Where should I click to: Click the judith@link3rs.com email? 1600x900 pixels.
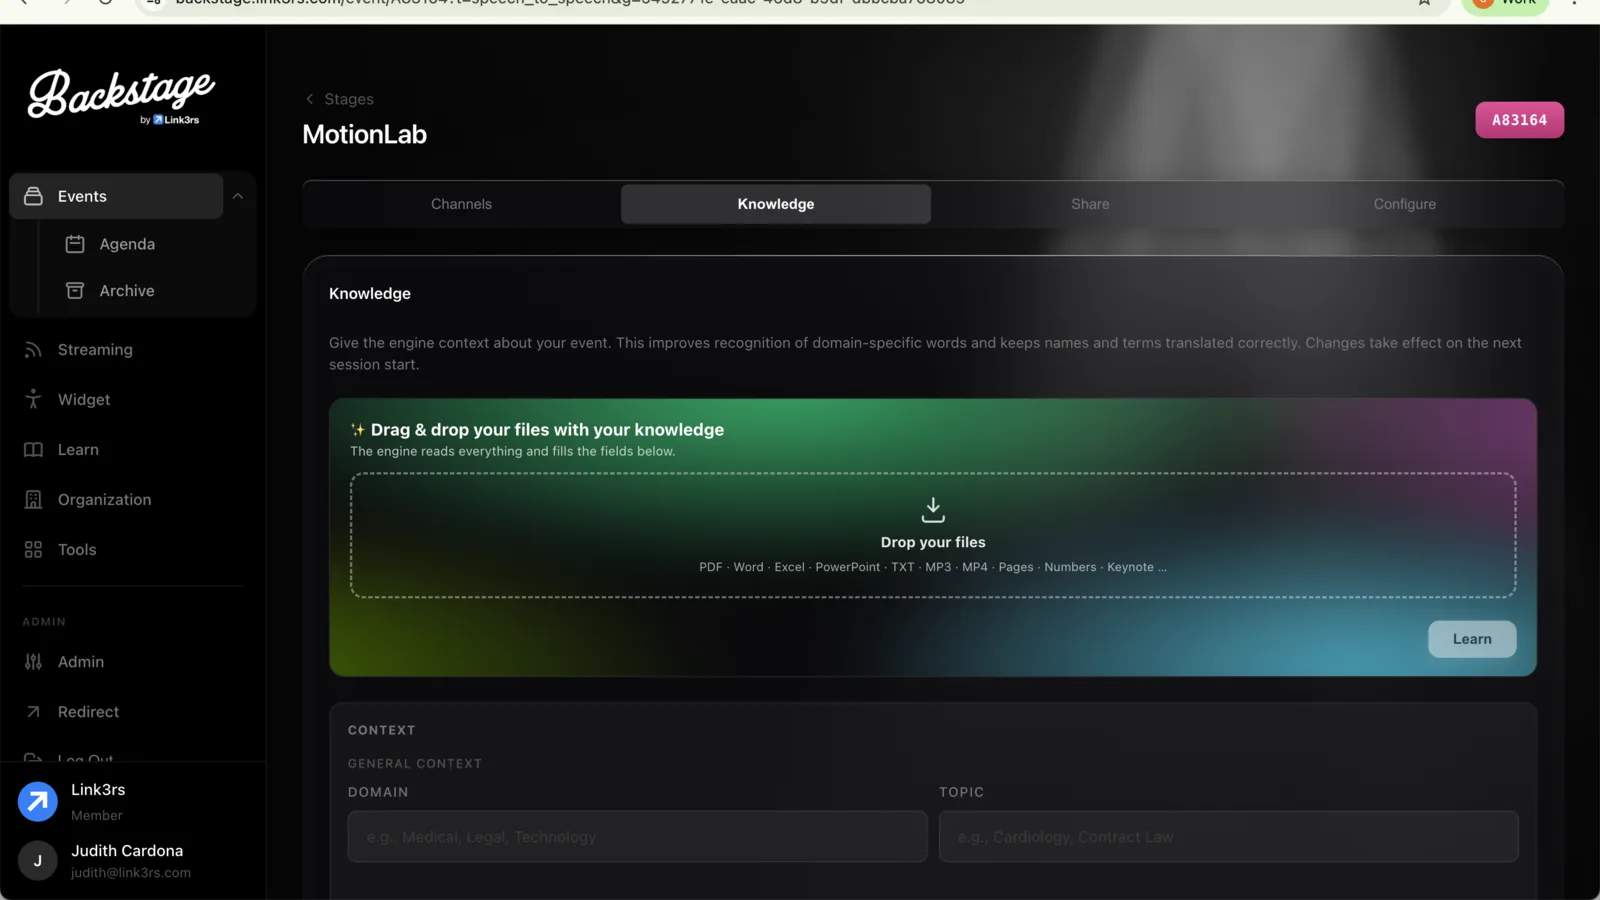click(x=131, y=873)
